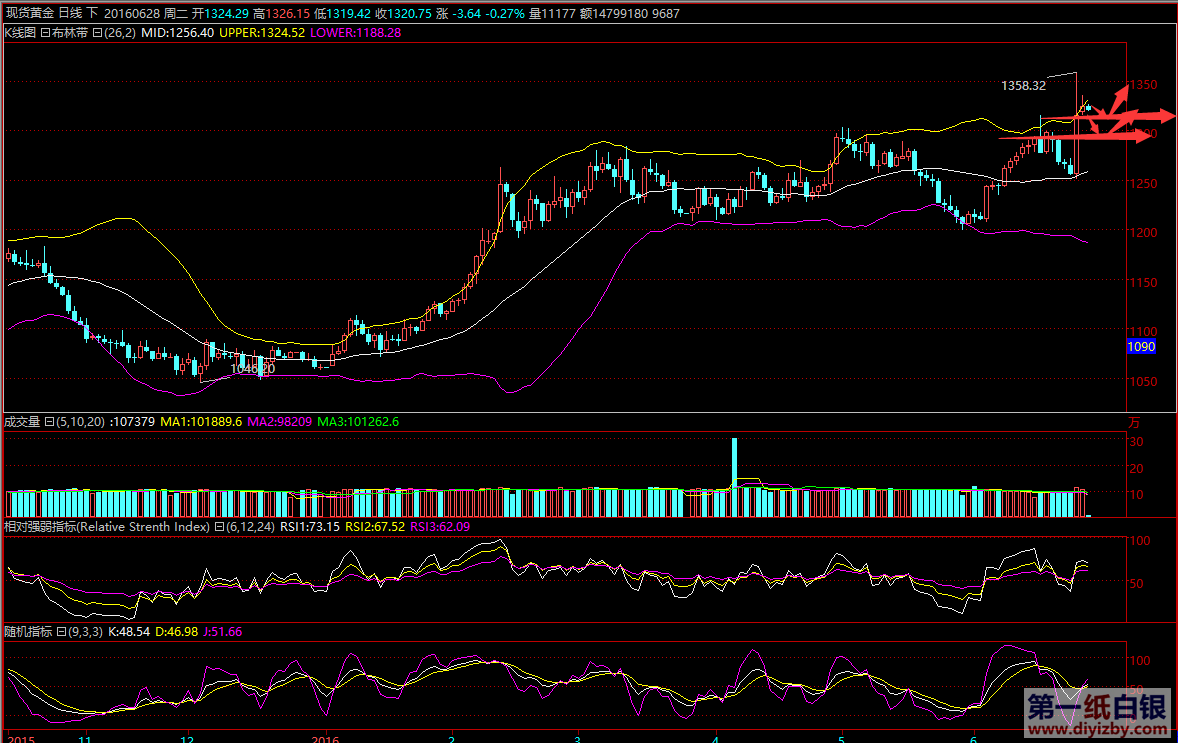Image resolution: width=1178 pixels, height=743 pixels.
Task: Click the 1358.32 high price label
Action: (x=1023, y=86)
